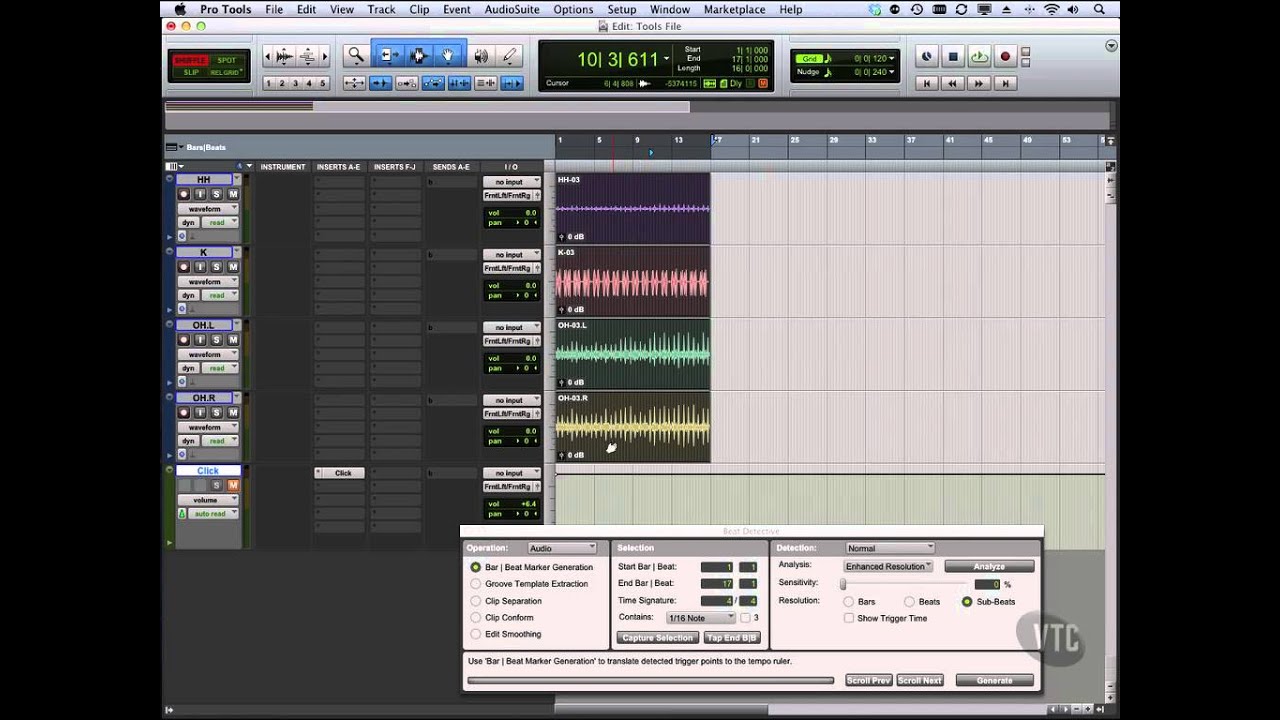The height and width of the screenshot is (720, 1280).
Task: Unmute the Click track
Action: pos(233,485)
